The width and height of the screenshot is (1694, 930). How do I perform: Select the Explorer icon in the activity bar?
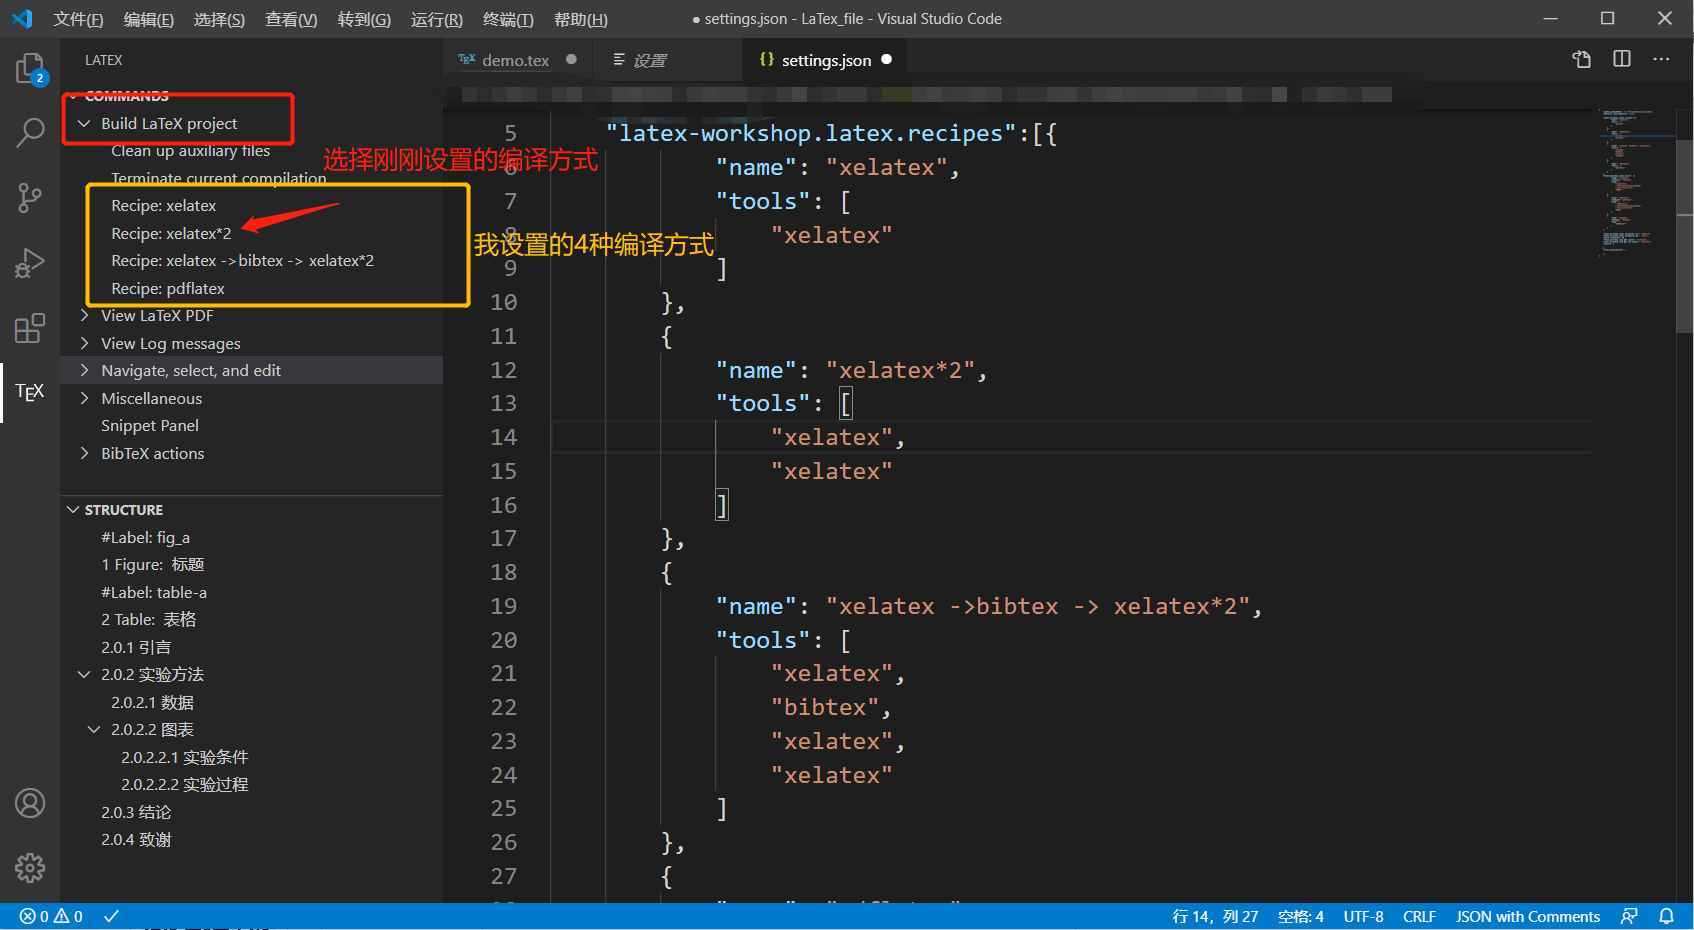pyautogui.click(x=29, y=68)
